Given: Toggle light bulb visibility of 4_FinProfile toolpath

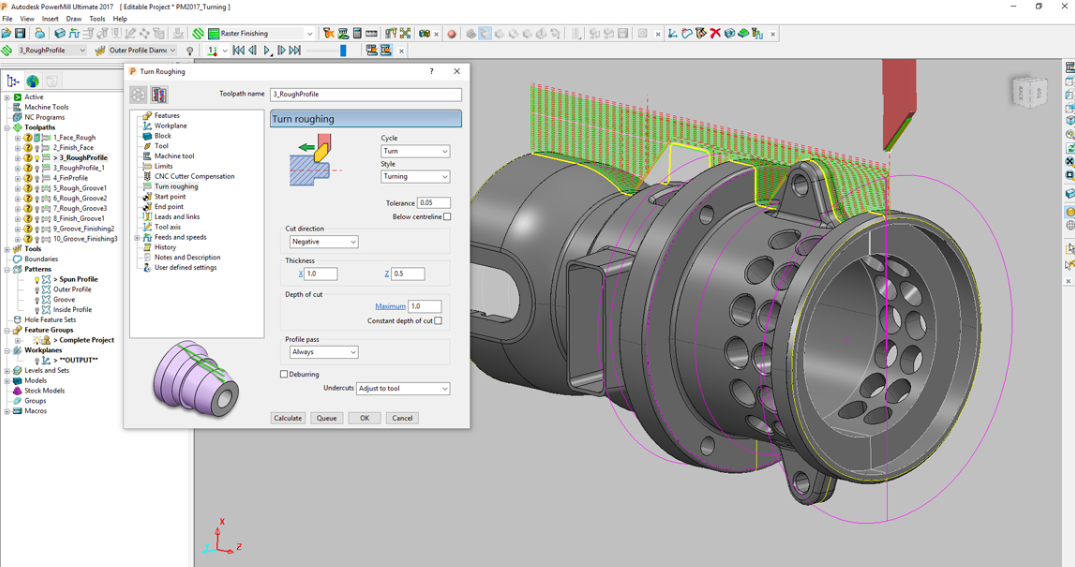Looking at the screenshot, I should (37, 178).
